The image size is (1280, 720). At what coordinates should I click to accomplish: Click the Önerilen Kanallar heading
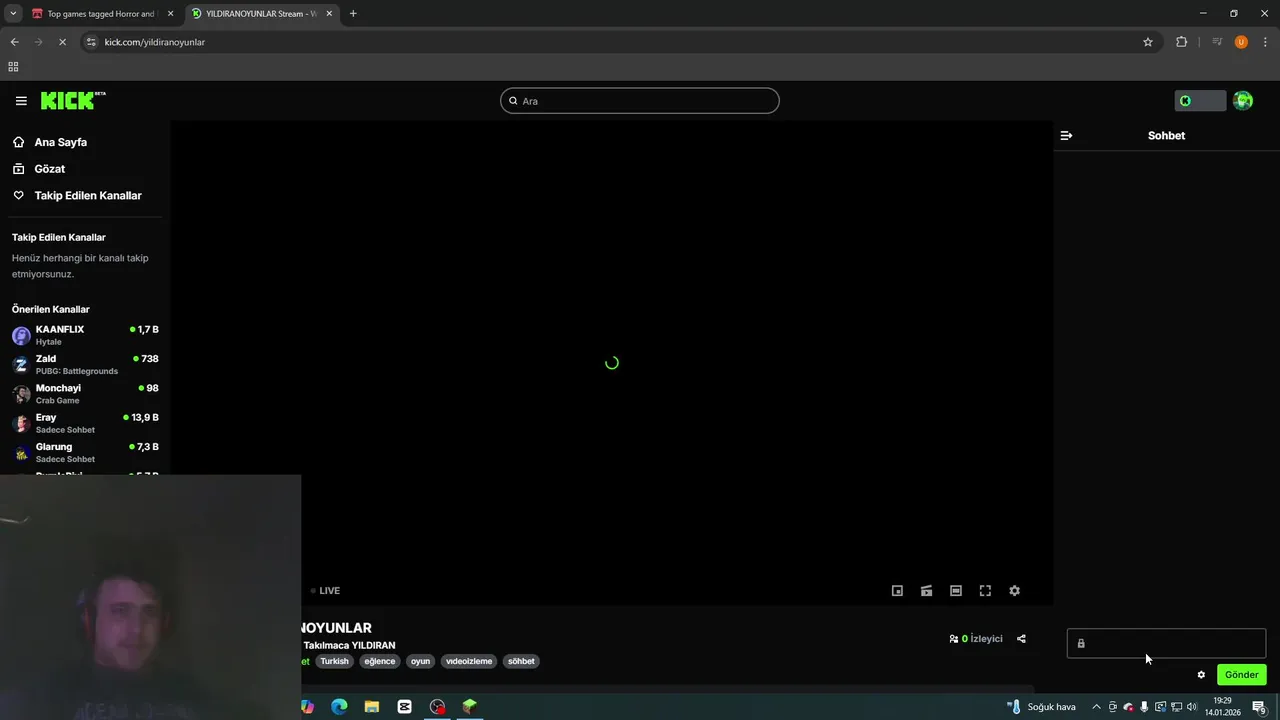point(51,310)
